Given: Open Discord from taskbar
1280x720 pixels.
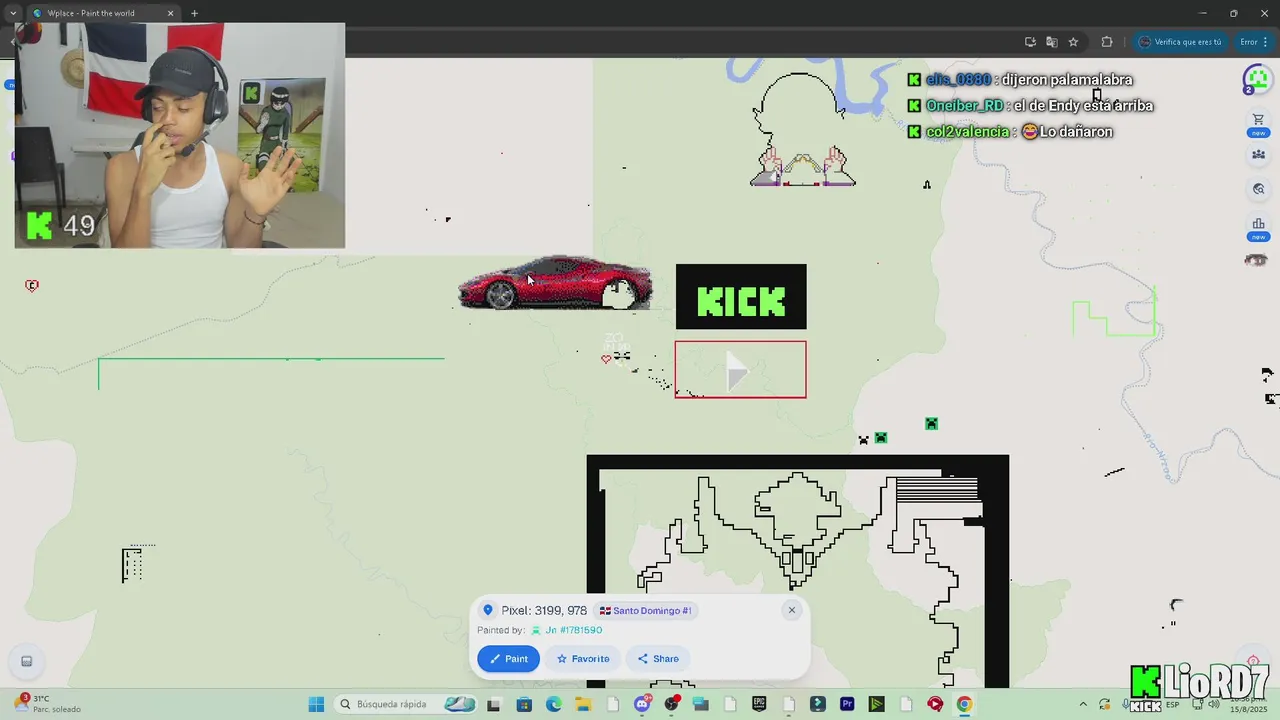Looking at the screenshot, I should point(642,704).
